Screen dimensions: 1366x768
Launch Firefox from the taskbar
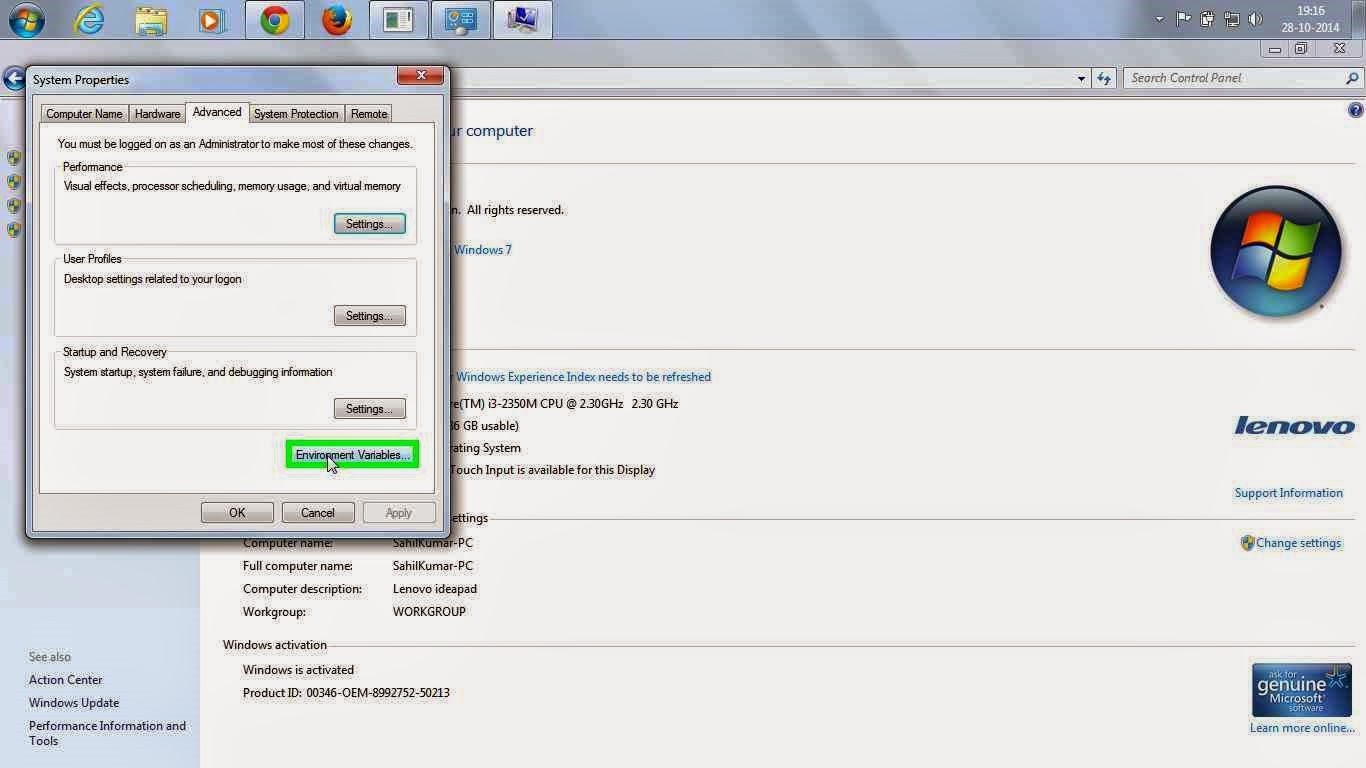[337, 18]
